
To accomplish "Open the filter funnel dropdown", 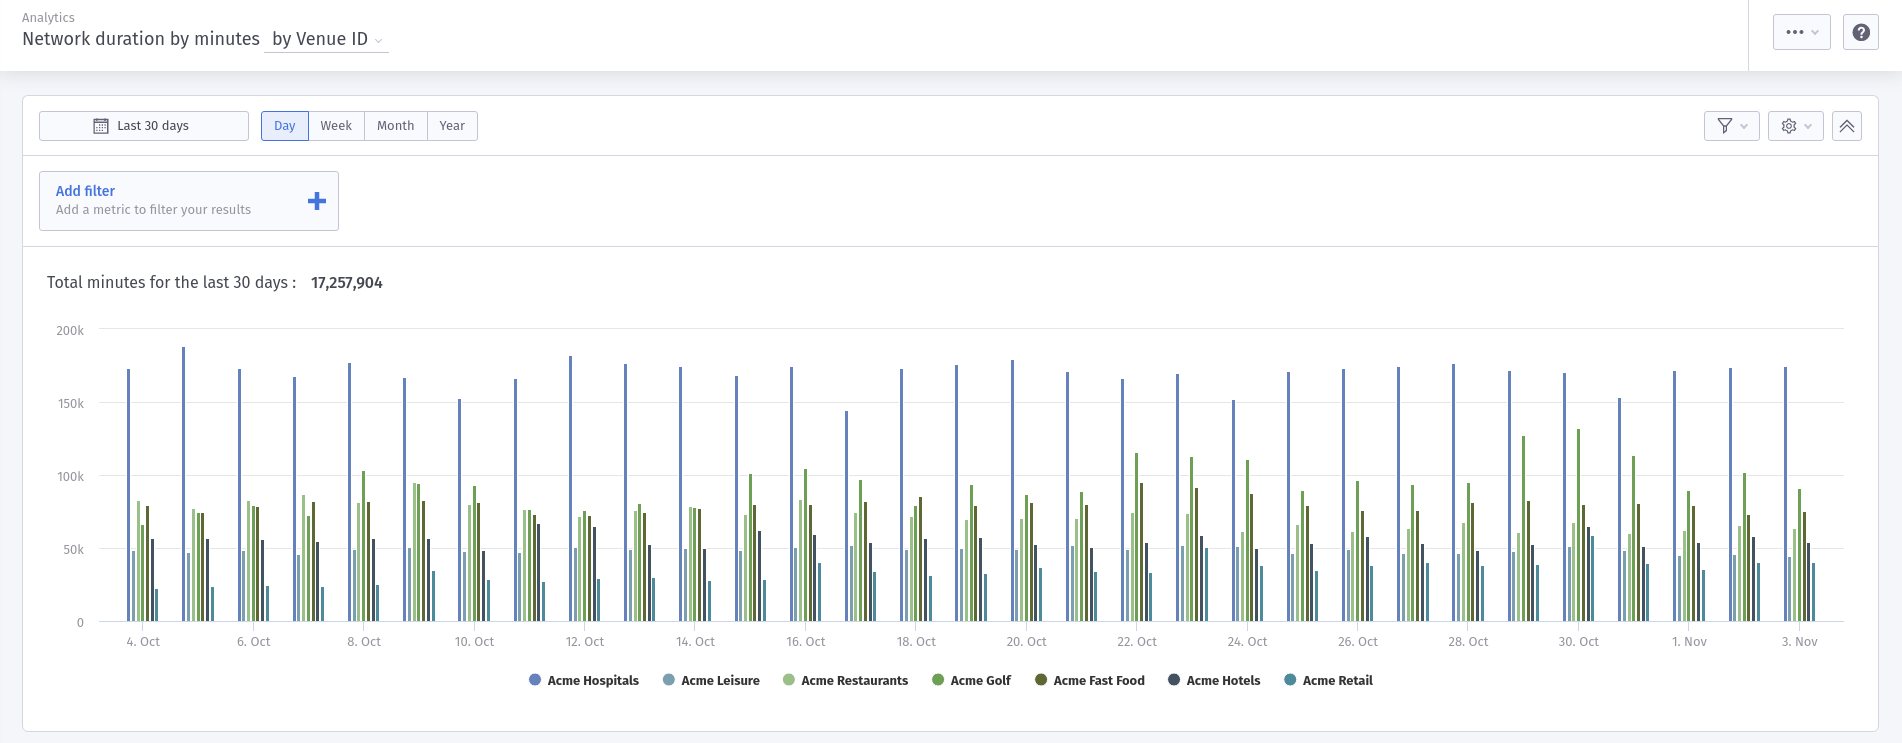I will [1732, 126].
